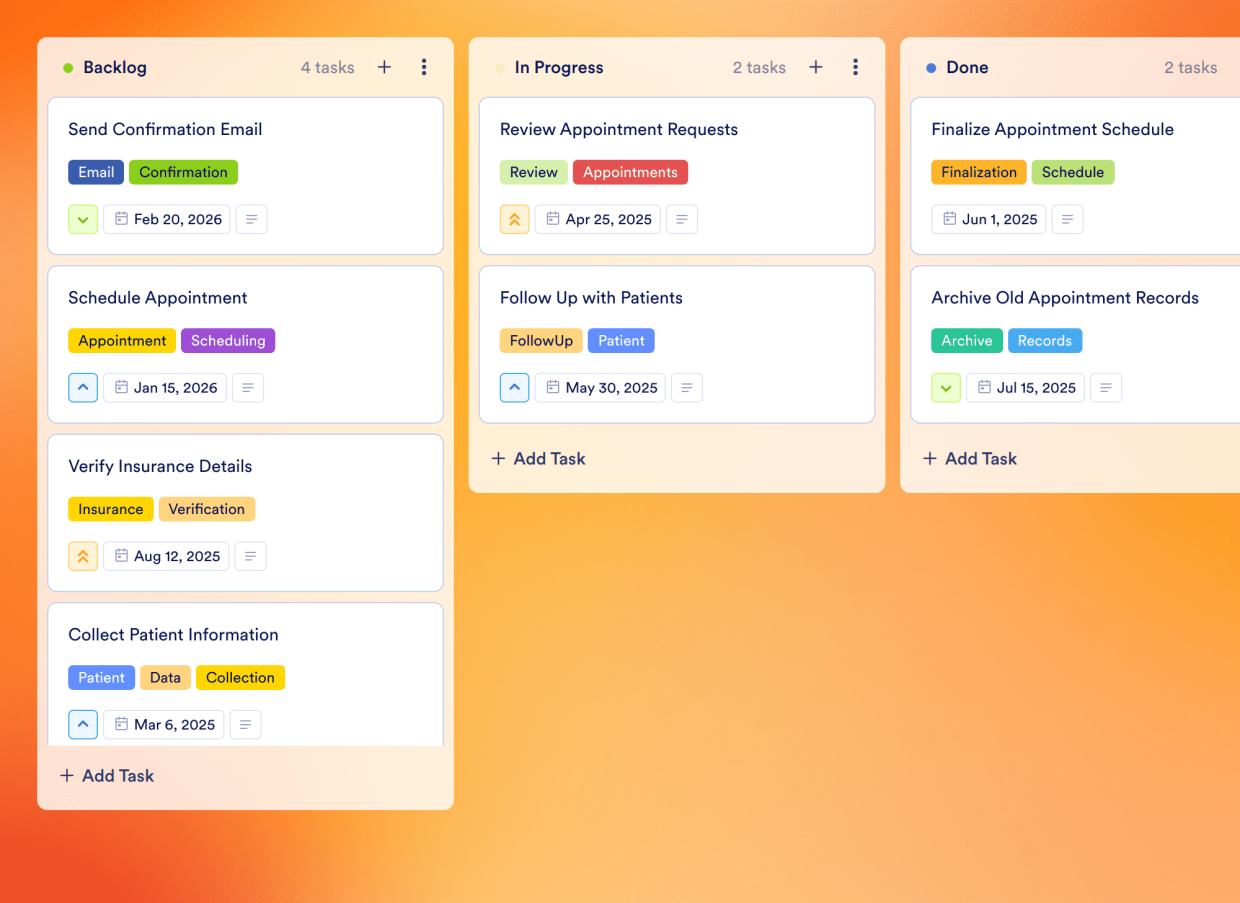Open the priority selector on "Send Confirmation Email"
The image size is (1240, 903).
coord(83,219)
